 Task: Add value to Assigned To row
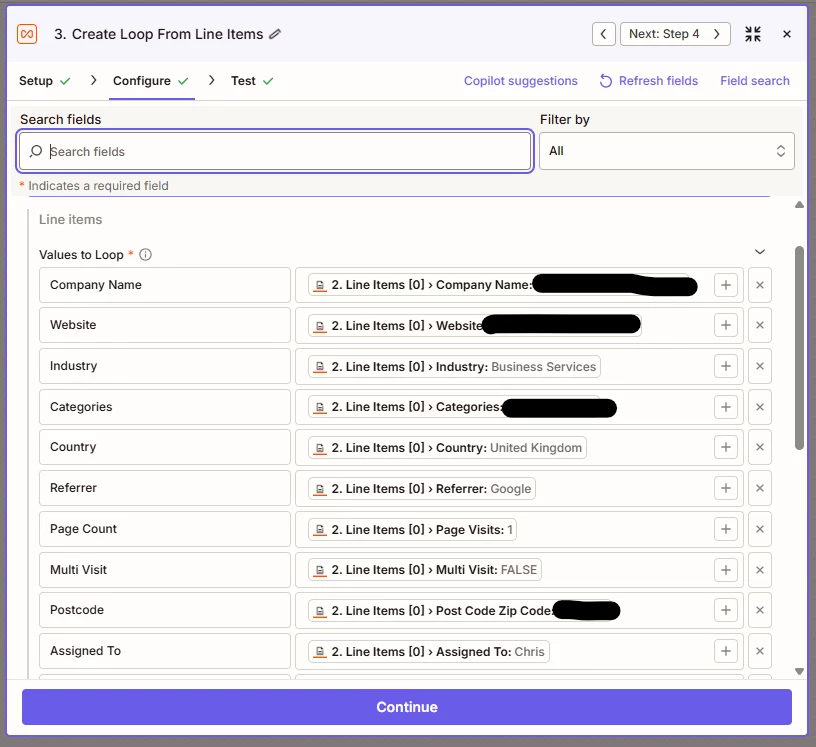[x=726, y=651]
